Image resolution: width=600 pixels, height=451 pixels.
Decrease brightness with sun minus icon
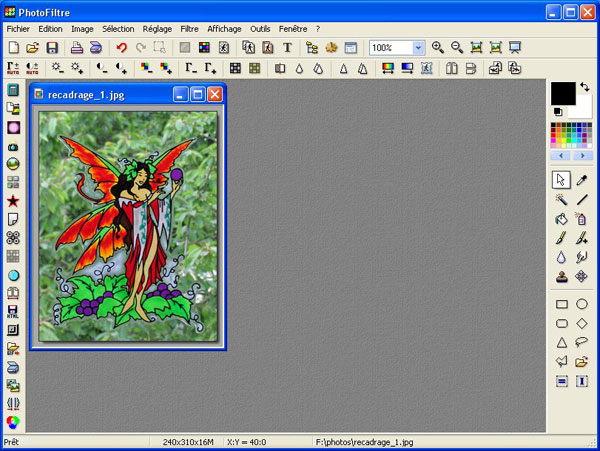pos(58,68)
